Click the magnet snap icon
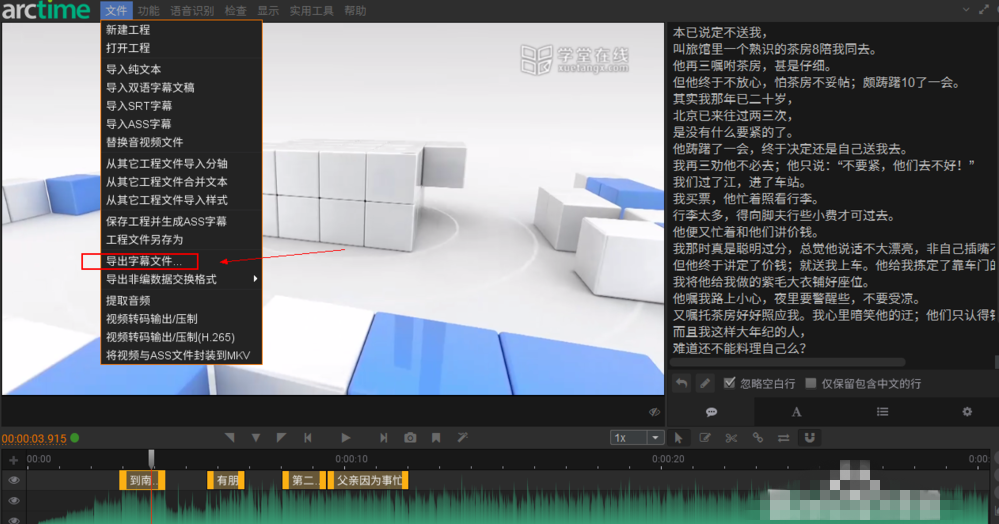 (x=810, y=438)
